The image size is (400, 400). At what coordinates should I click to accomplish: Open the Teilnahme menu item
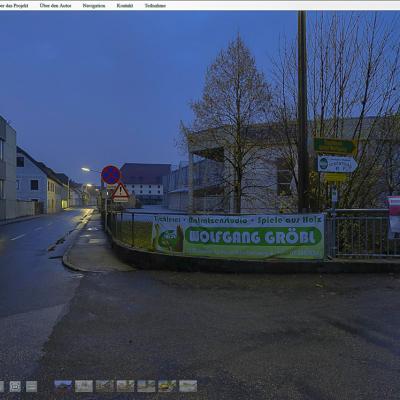pyautogui.click(x=155, y=5)
